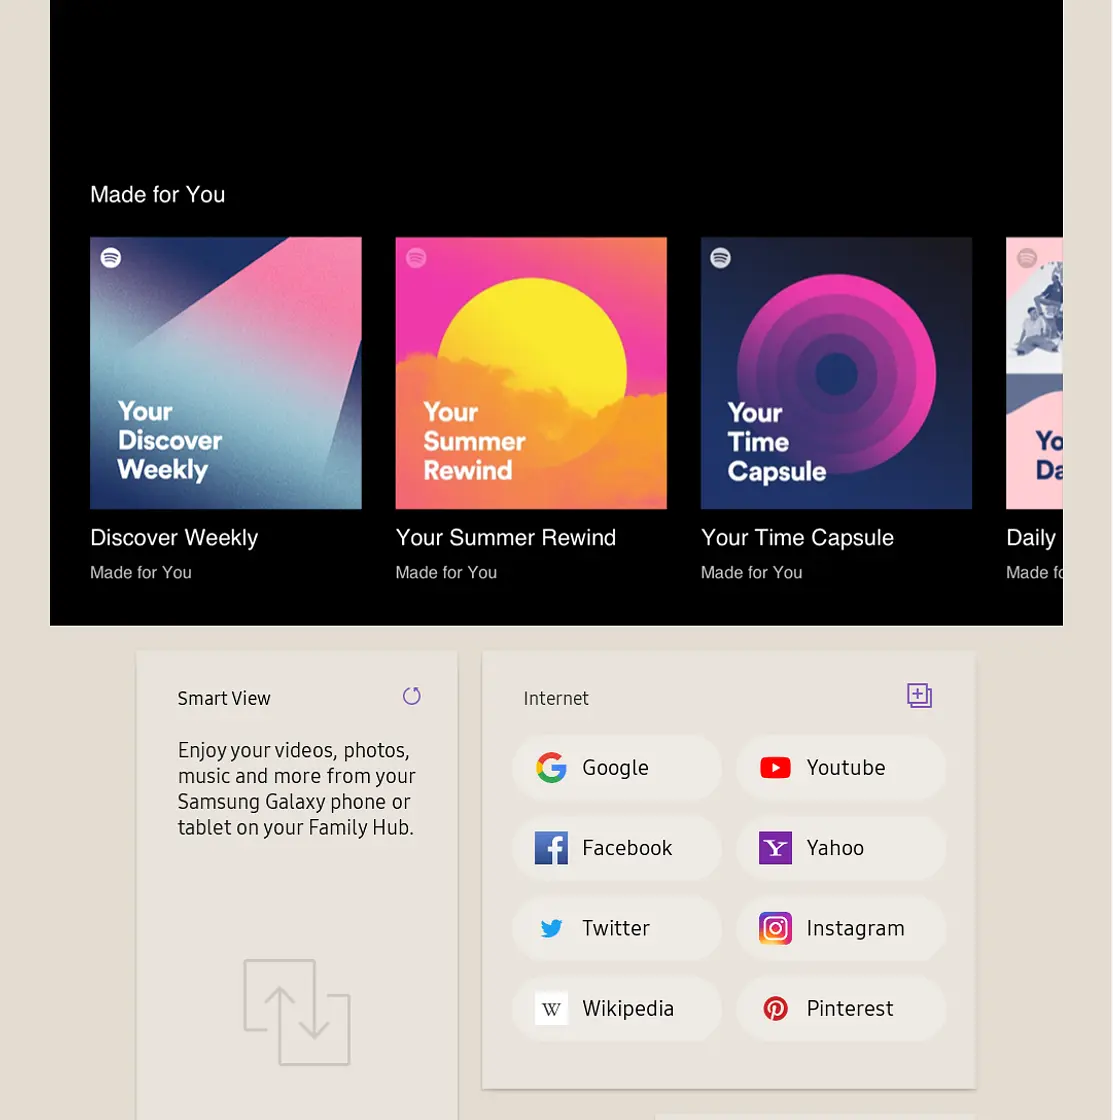Screen dimensions: 1120x1120
Task: Open Google shortcut label
Action: [x=616, y=768]
